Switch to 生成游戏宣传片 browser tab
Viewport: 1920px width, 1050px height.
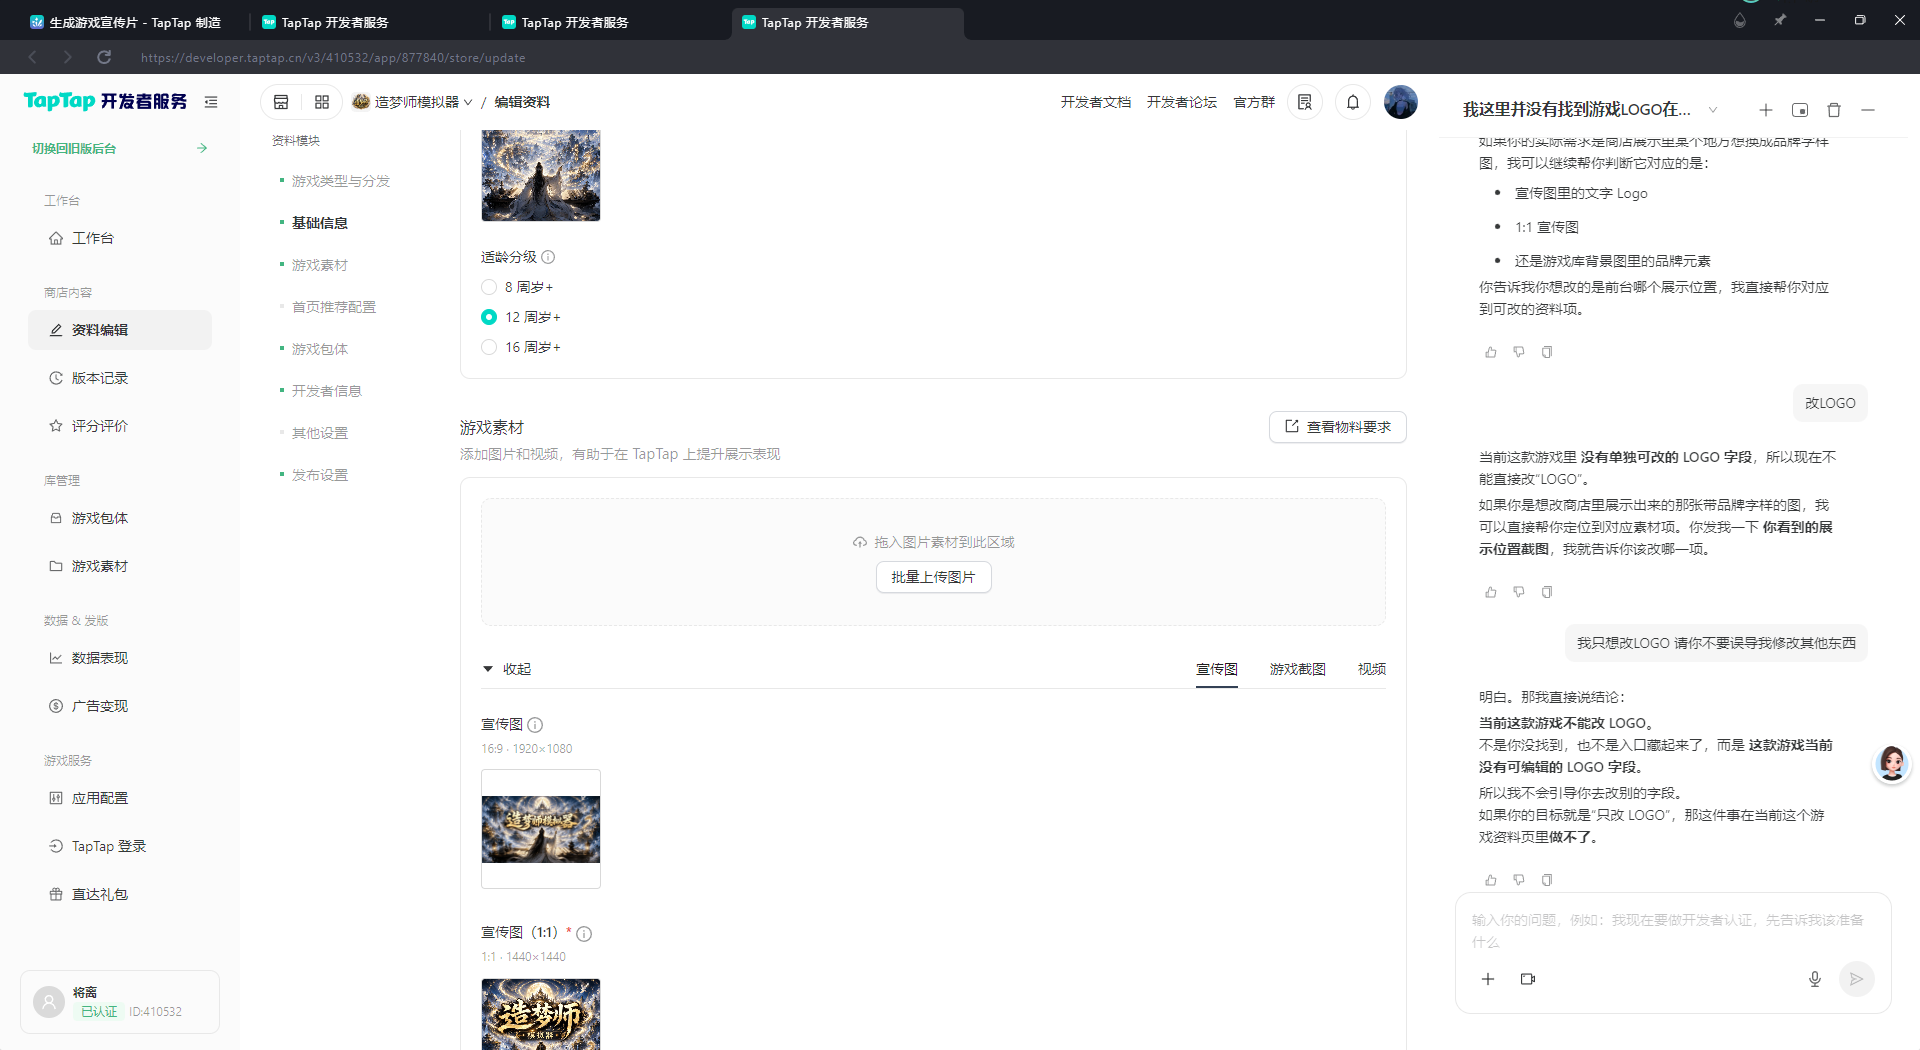[128, 22]
